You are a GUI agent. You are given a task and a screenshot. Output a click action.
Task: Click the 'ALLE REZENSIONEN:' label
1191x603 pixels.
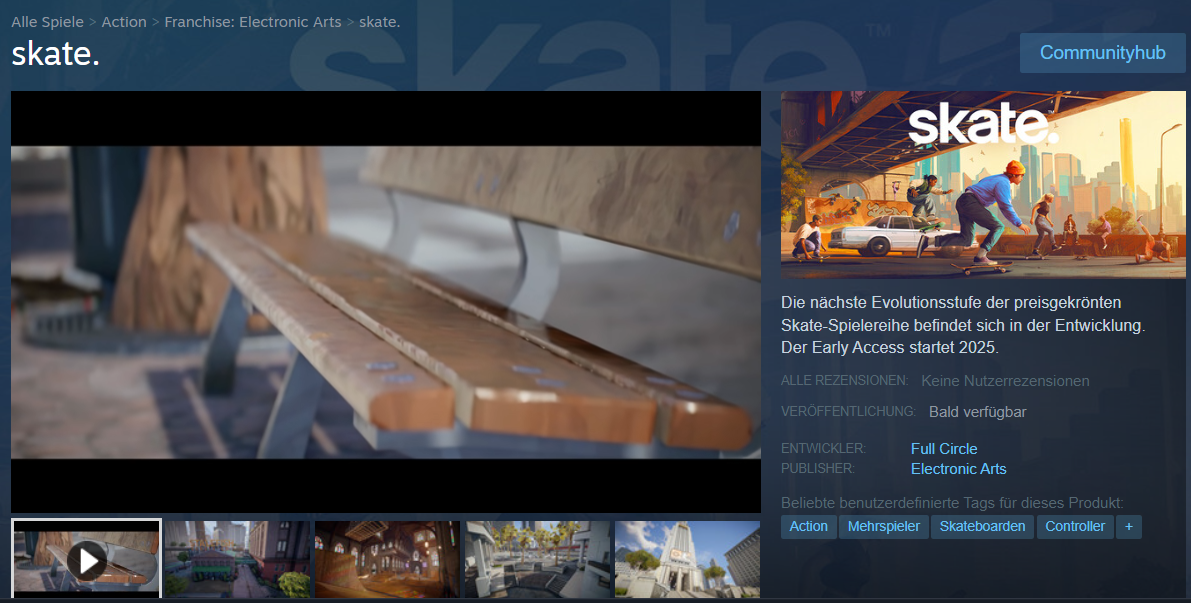845,380
